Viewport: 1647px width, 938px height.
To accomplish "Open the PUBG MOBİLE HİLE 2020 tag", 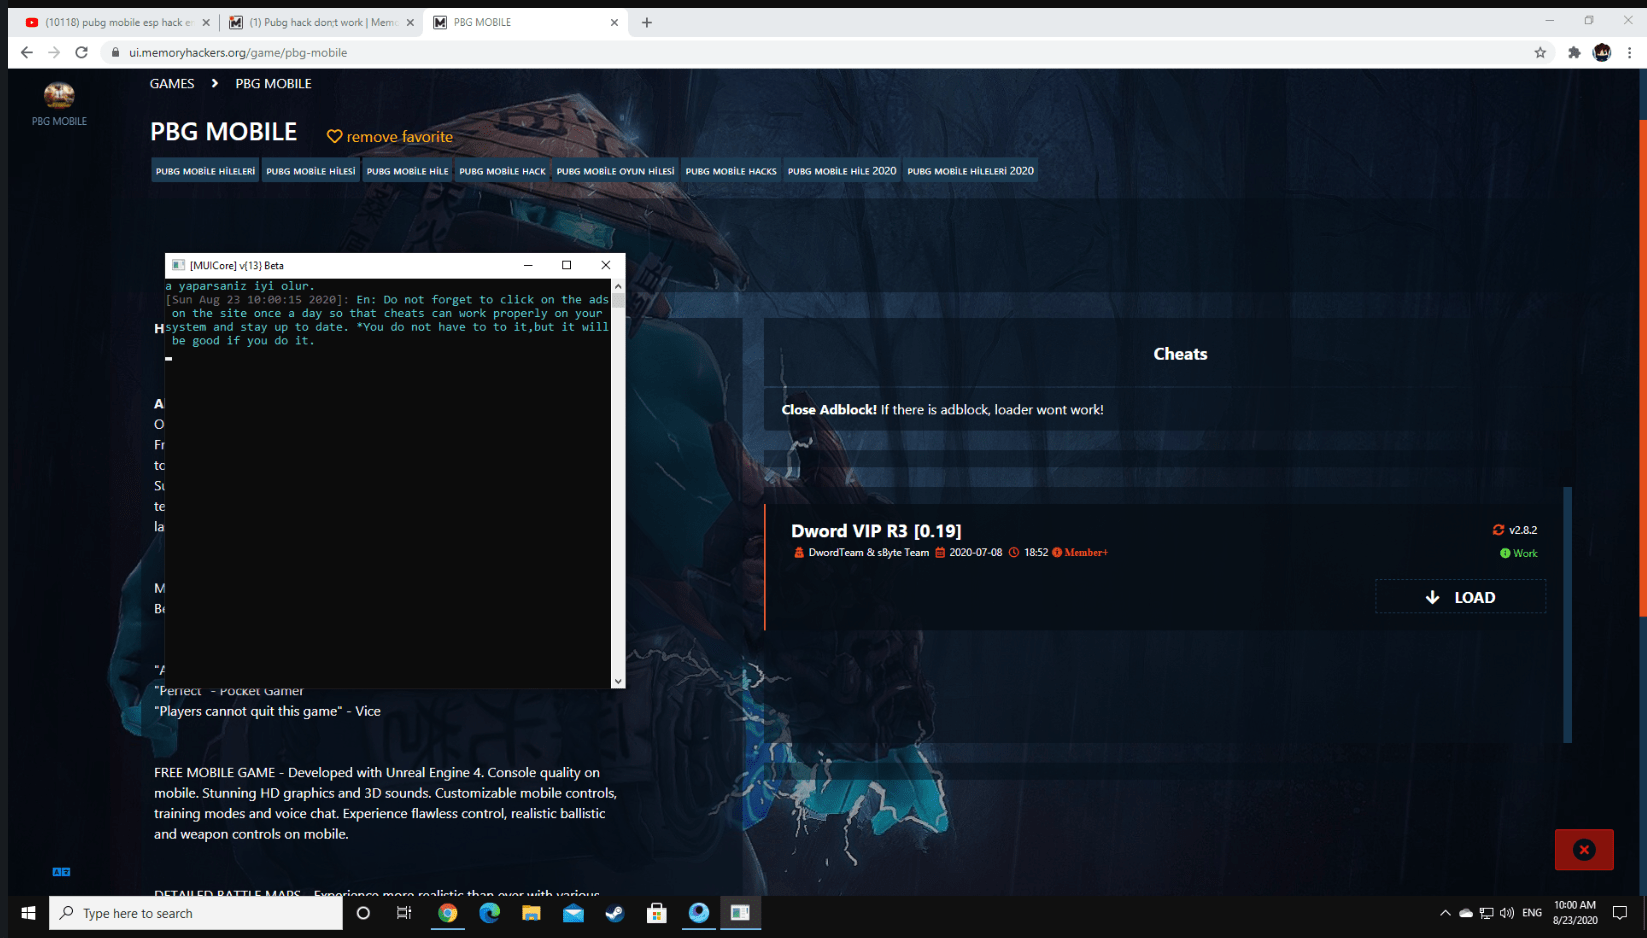I will [842, 171].
